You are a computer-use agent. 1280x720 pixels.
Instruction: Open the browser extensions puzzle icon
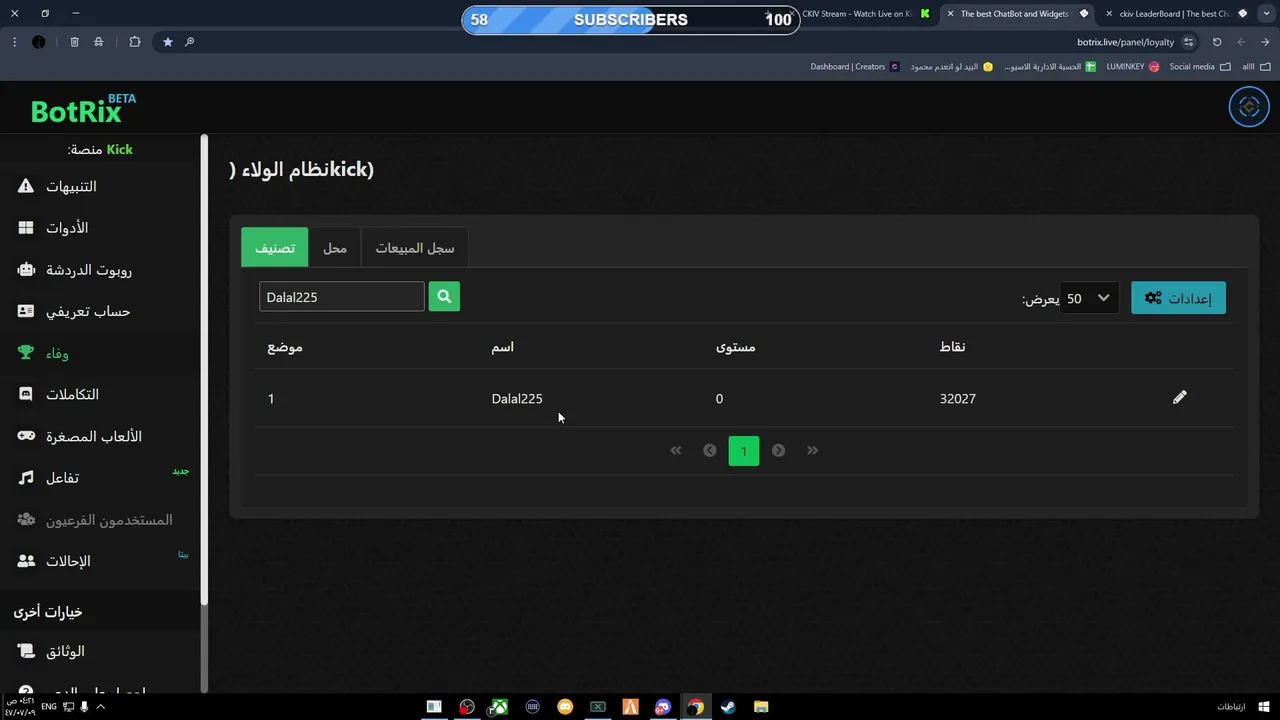(x=135, y=42)
